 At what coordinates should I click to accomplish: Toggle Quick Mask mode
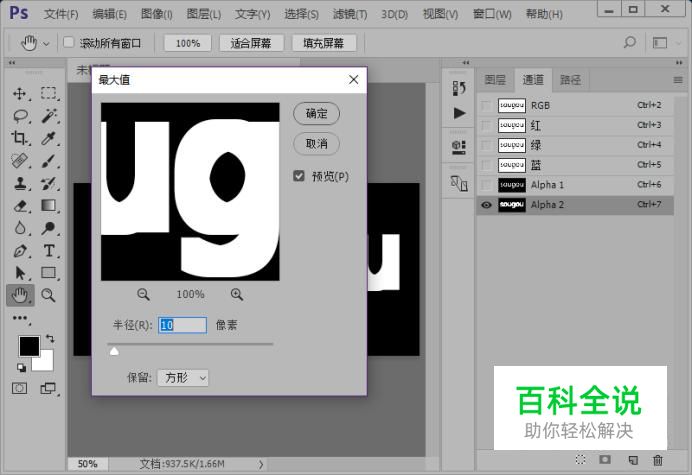pos(19,388)
